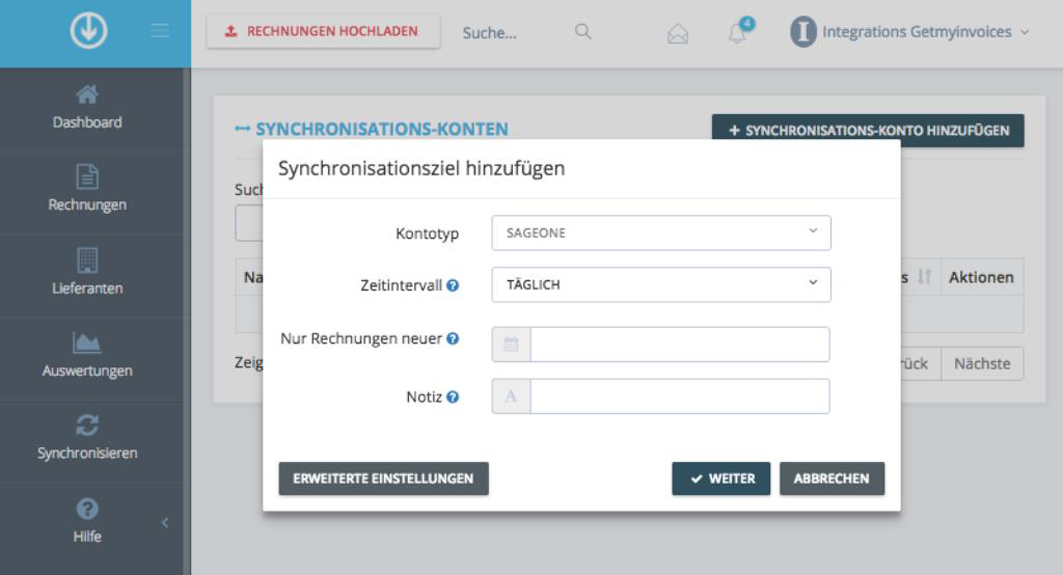
Task: Click the Notiz help question icon
Action: (453, 398)
